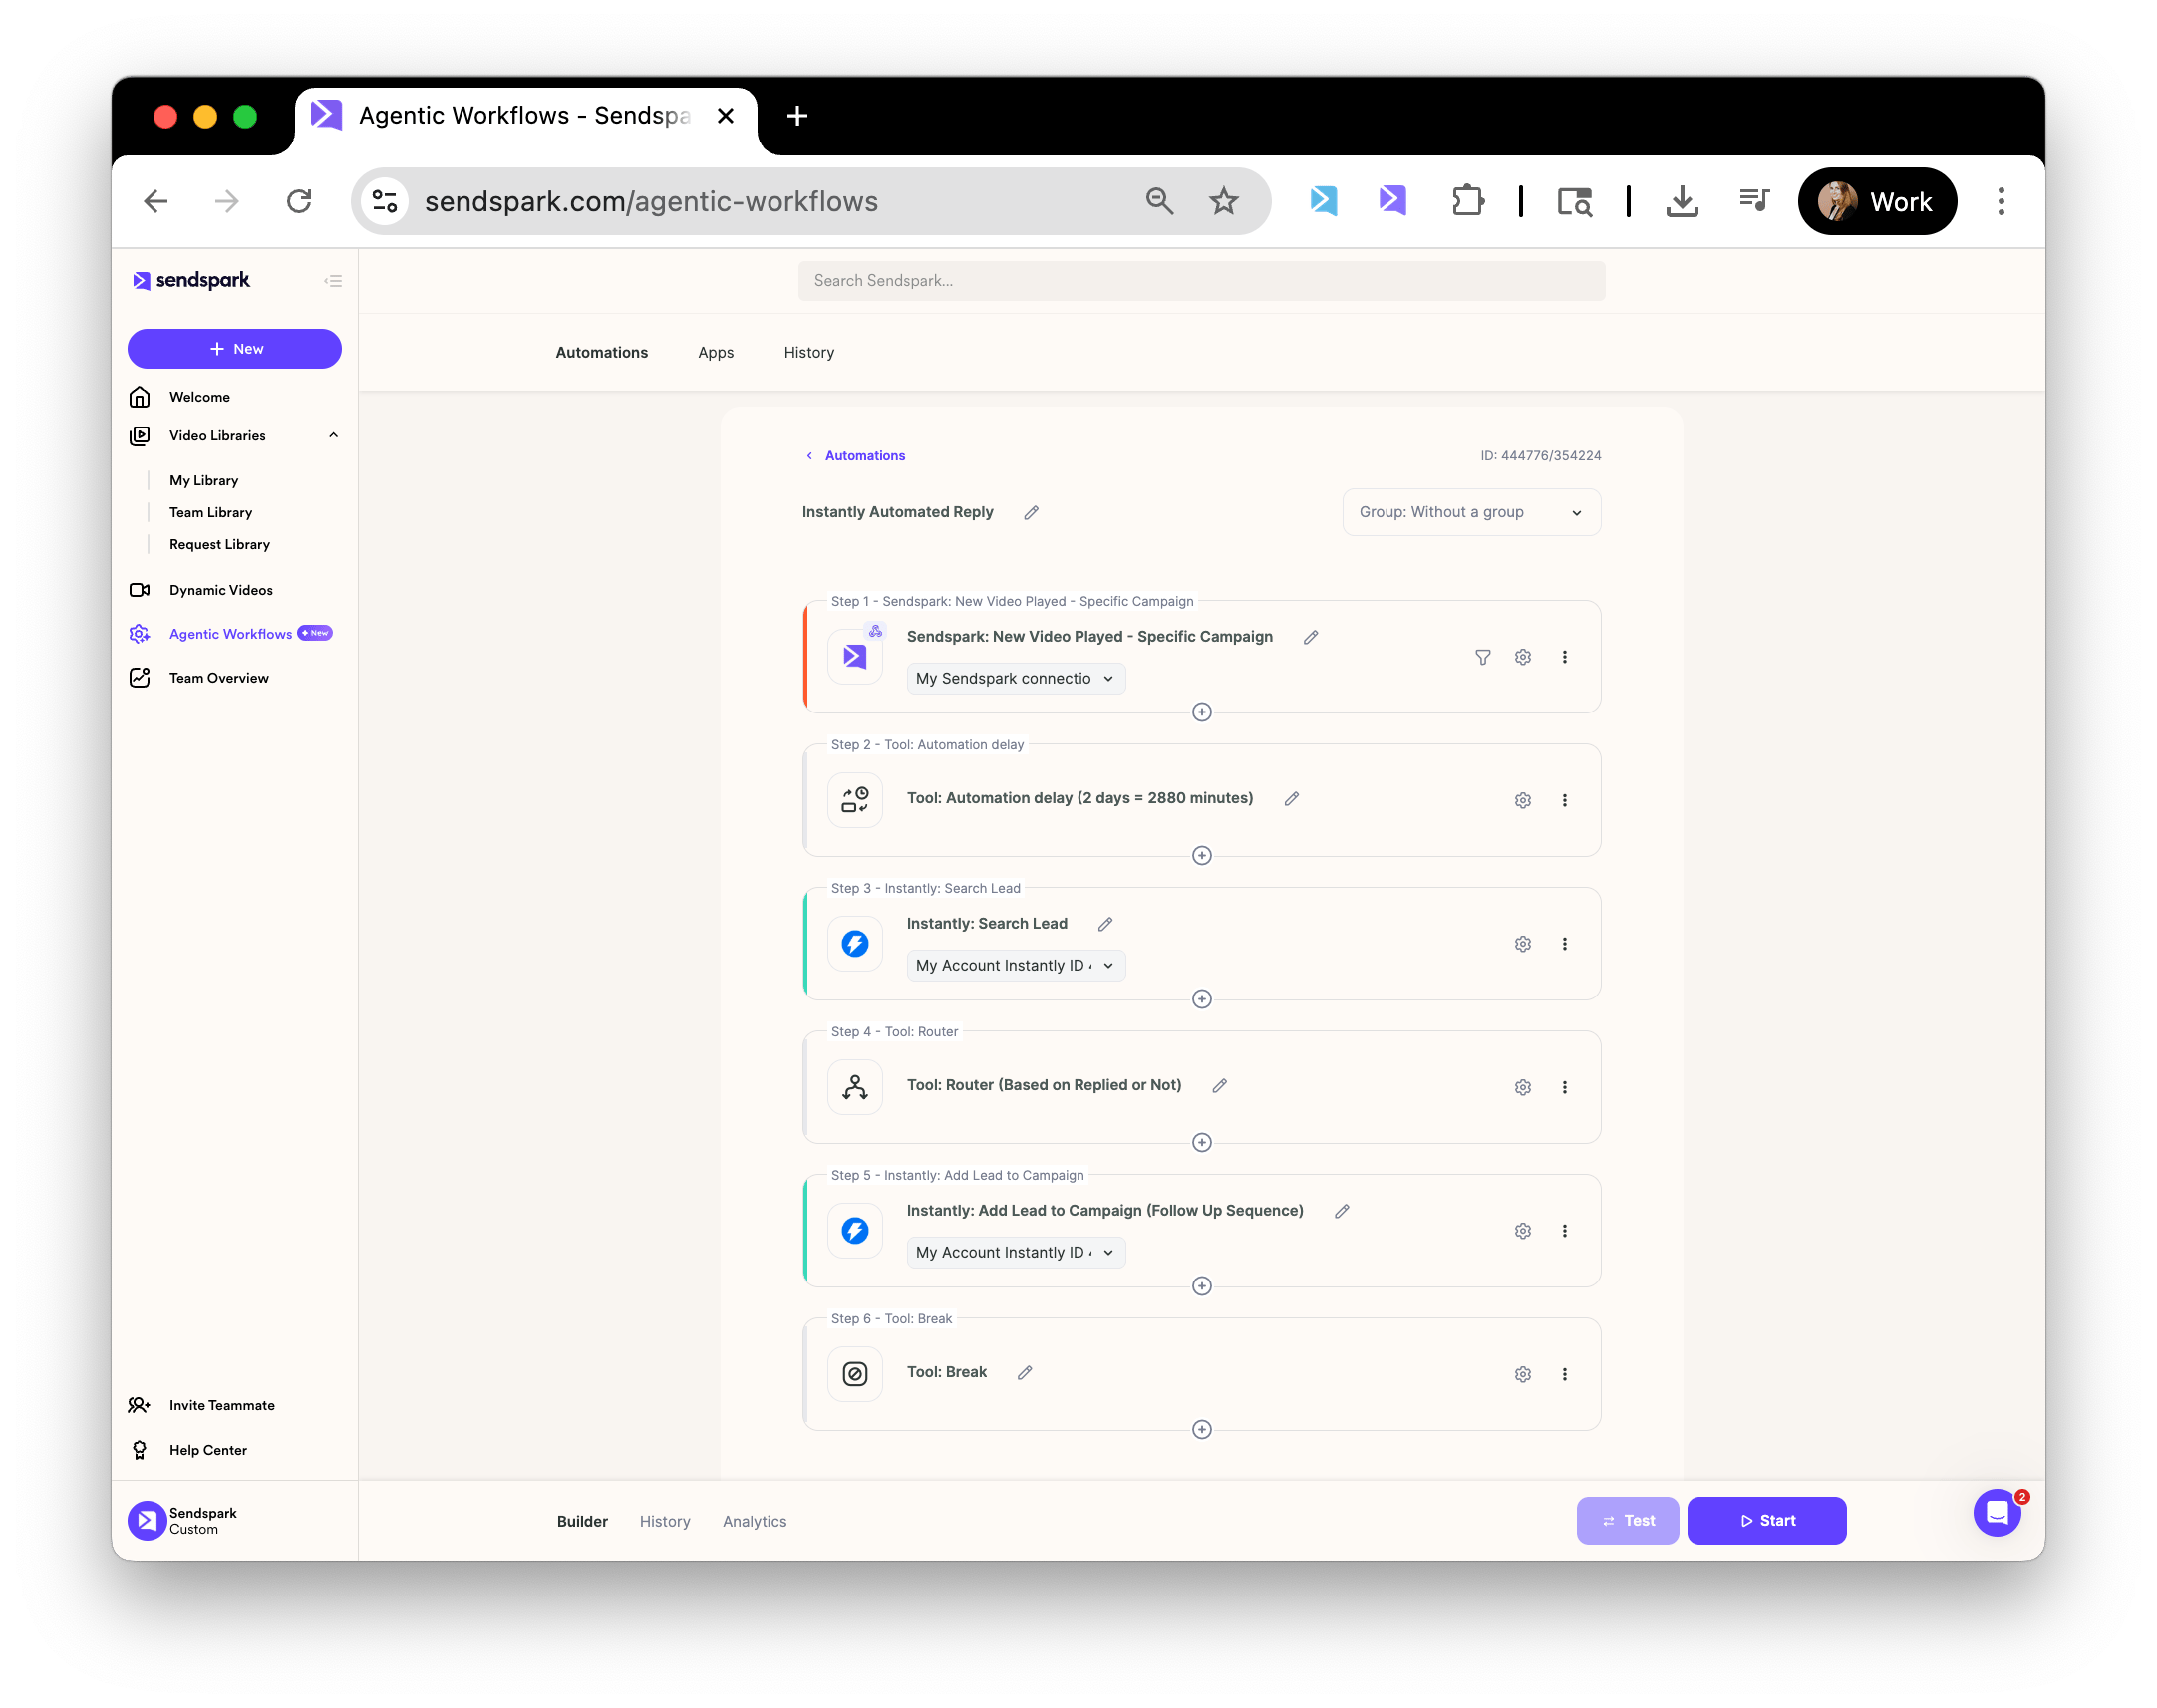Rename the automation Instantly Automated Reply via pencil
2157x1708 pixels.
coord(1031,512)
